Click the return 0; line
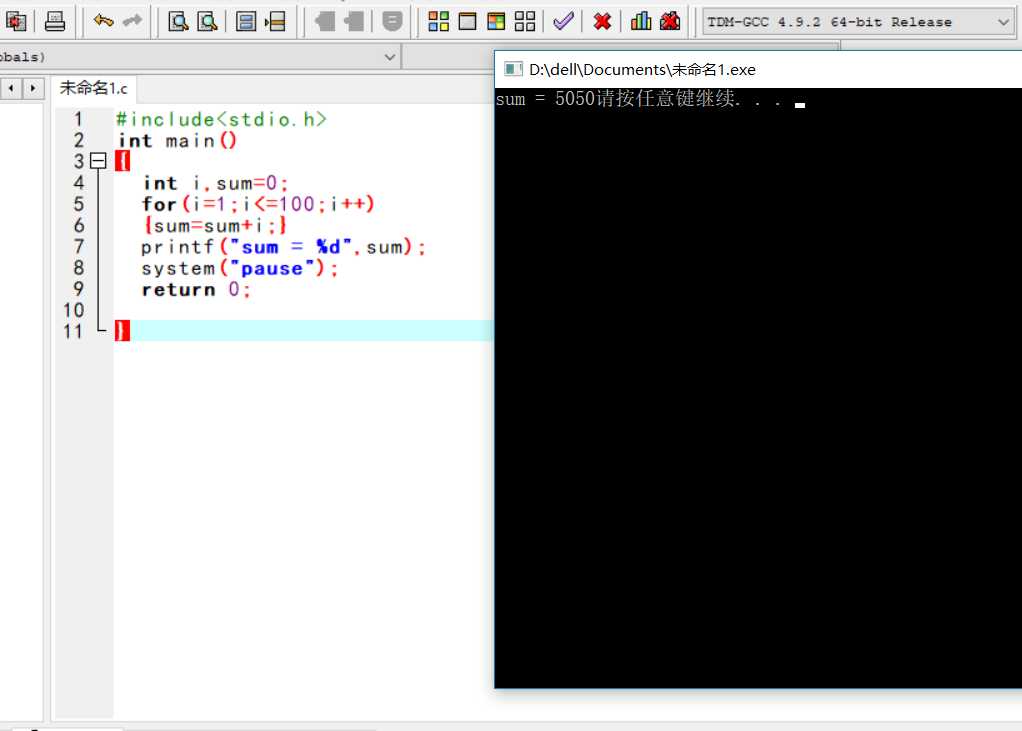1022x731 pixels. point(196,289)
